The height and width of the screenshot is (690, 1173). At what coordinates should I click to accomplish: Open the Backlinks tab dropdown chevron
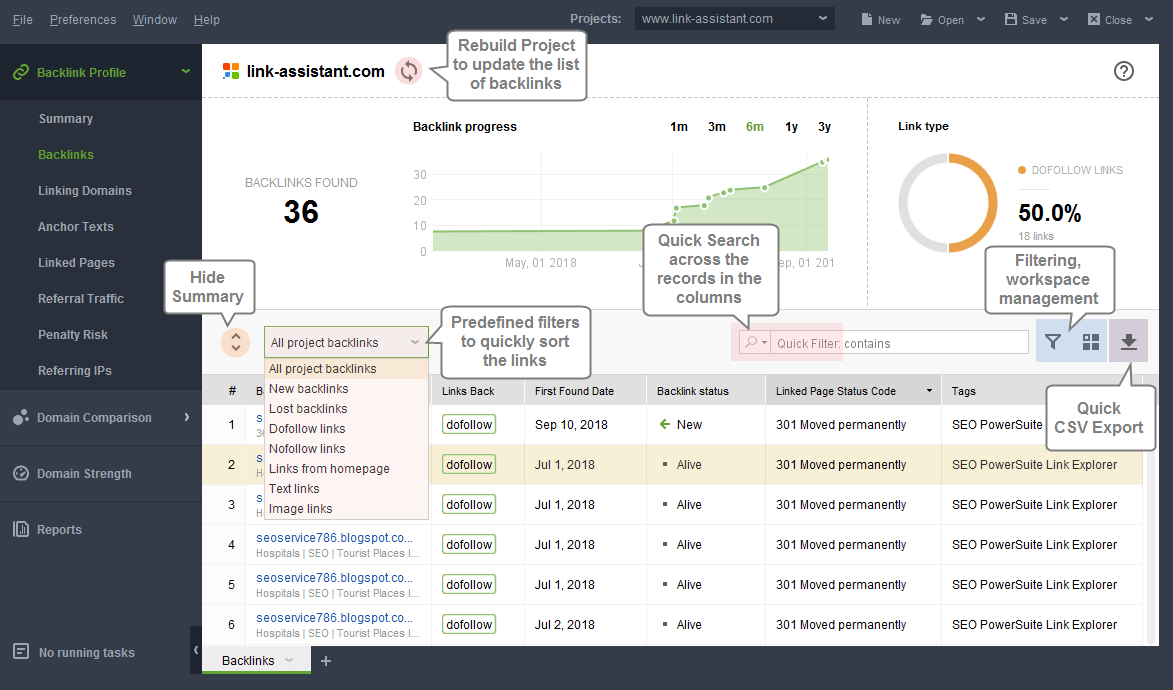[289, 660]
